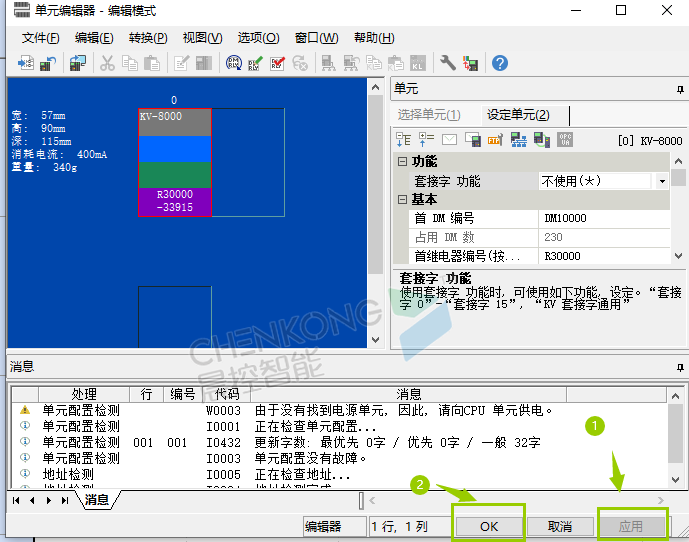This screenshot has height=542, width=689.
Task: Open the 套接字 功能 dropdown
Action: coord(662,181)
